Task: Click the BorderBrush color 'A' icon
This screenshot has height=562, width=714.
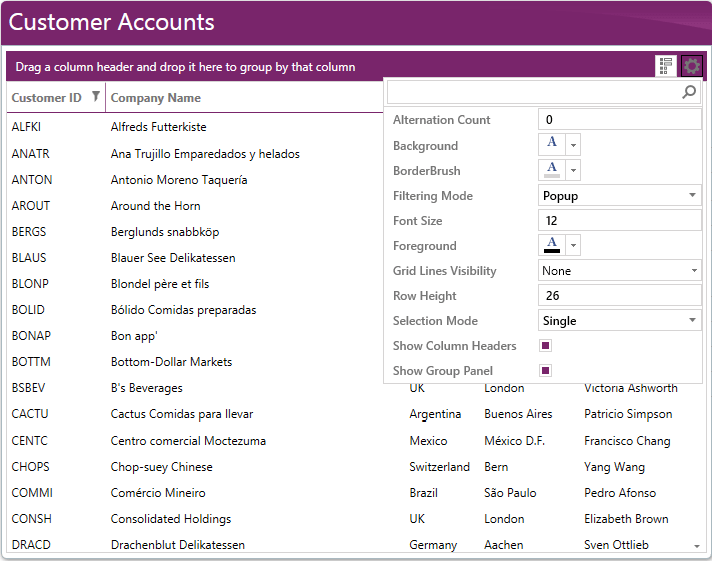Action: click(552, 170)
